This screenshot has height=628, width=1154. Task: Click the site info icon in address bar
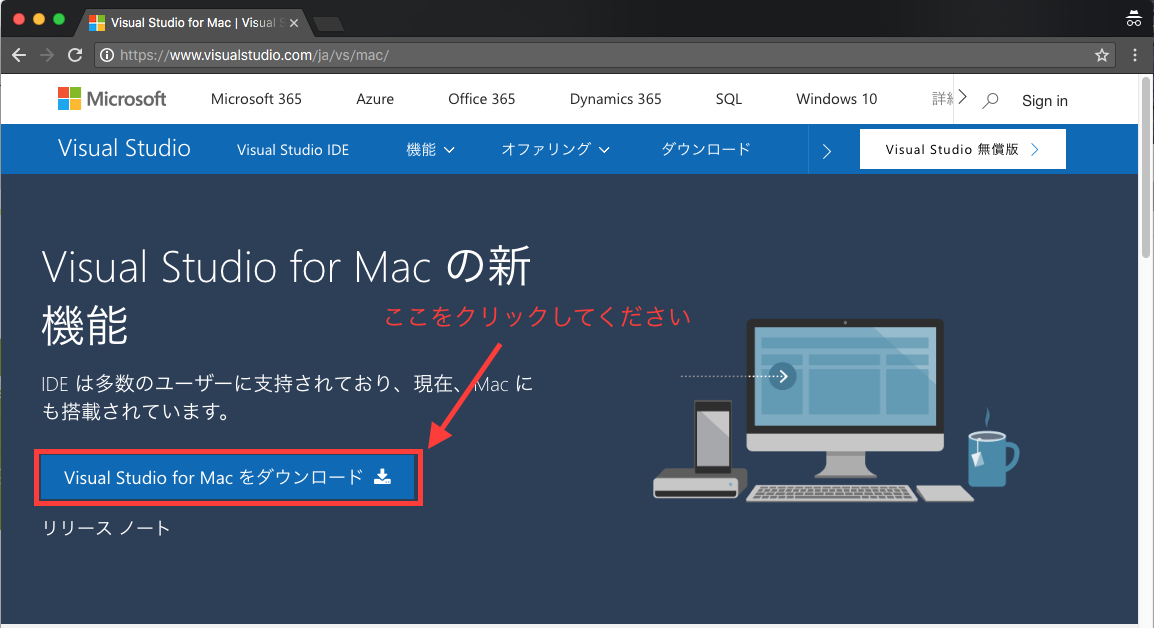tap(107, 55)
